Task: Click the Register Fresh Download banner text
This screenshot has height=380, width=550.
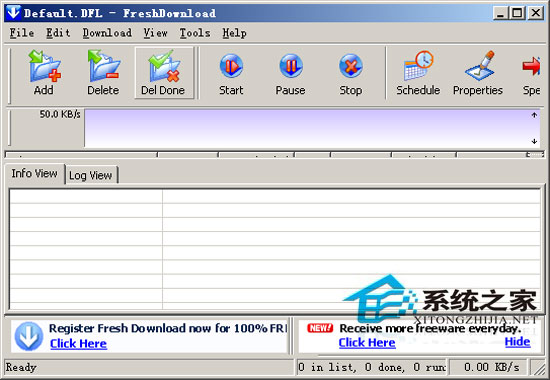Action: [x=168, y=328]
